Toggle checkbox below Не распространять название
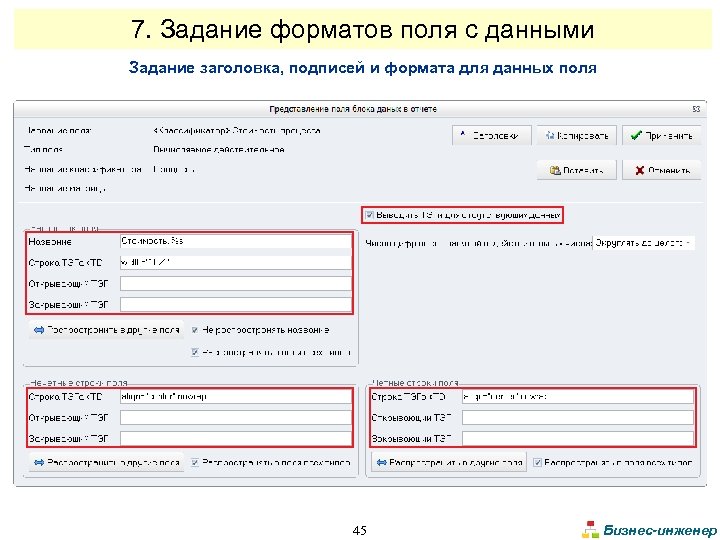 (x=195, y=352)
